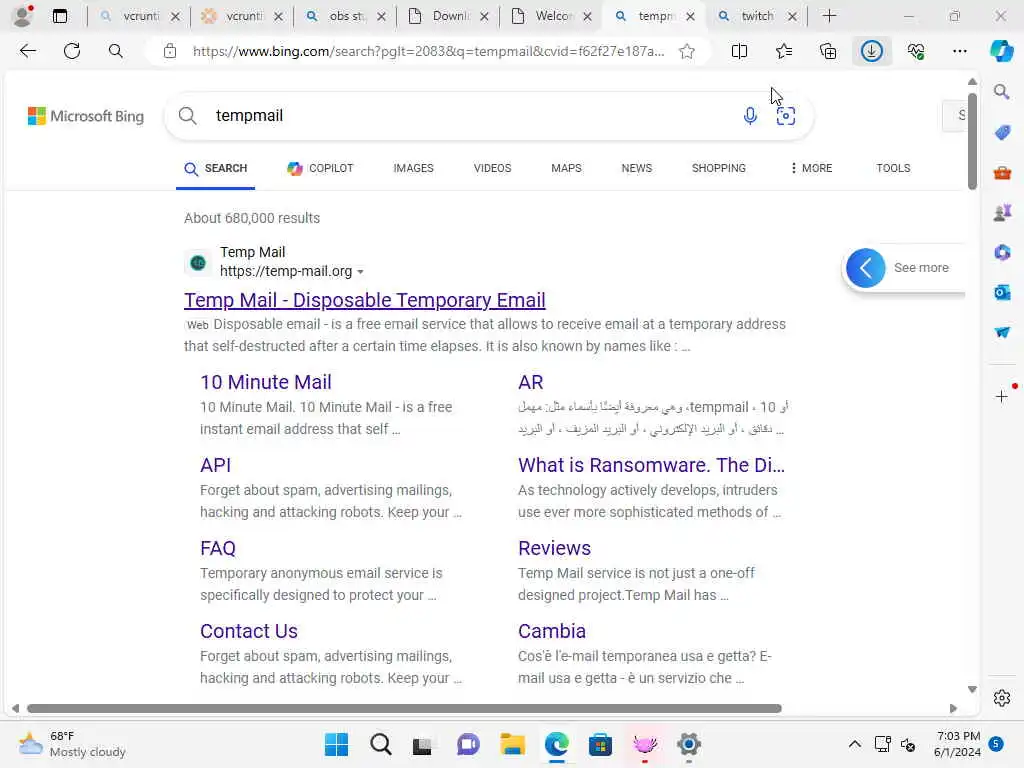Open sidebar settings gear icon
Screen dimensions: 1024x768
[1002, 698]
